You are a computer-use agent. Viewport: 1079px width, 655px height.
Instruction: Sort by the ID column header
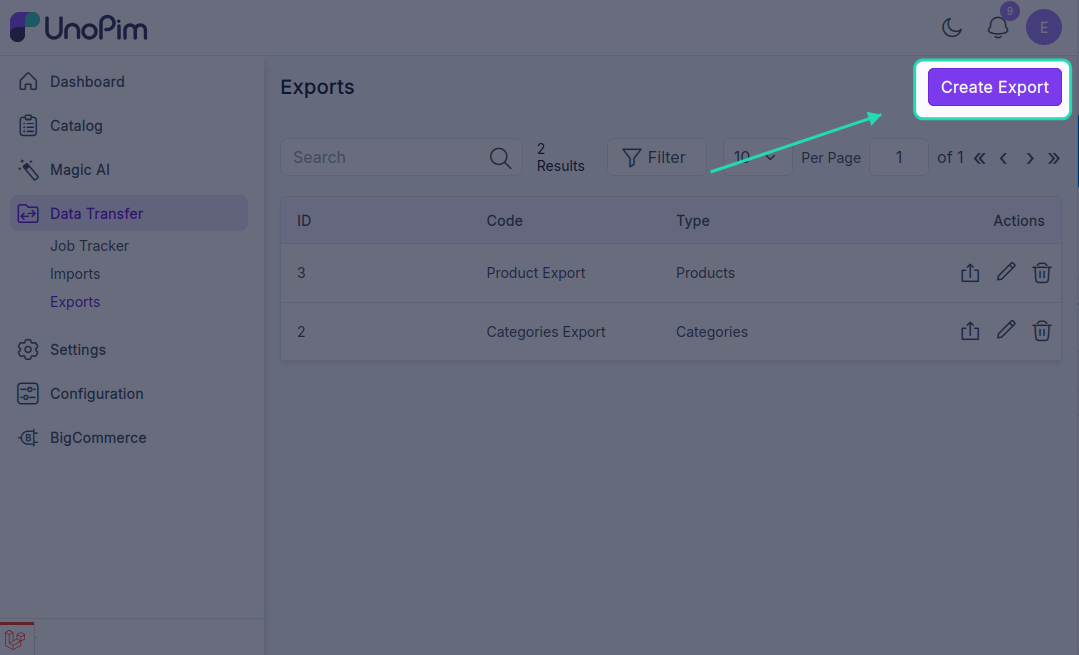pyautogui.click(x=304, y=221)
